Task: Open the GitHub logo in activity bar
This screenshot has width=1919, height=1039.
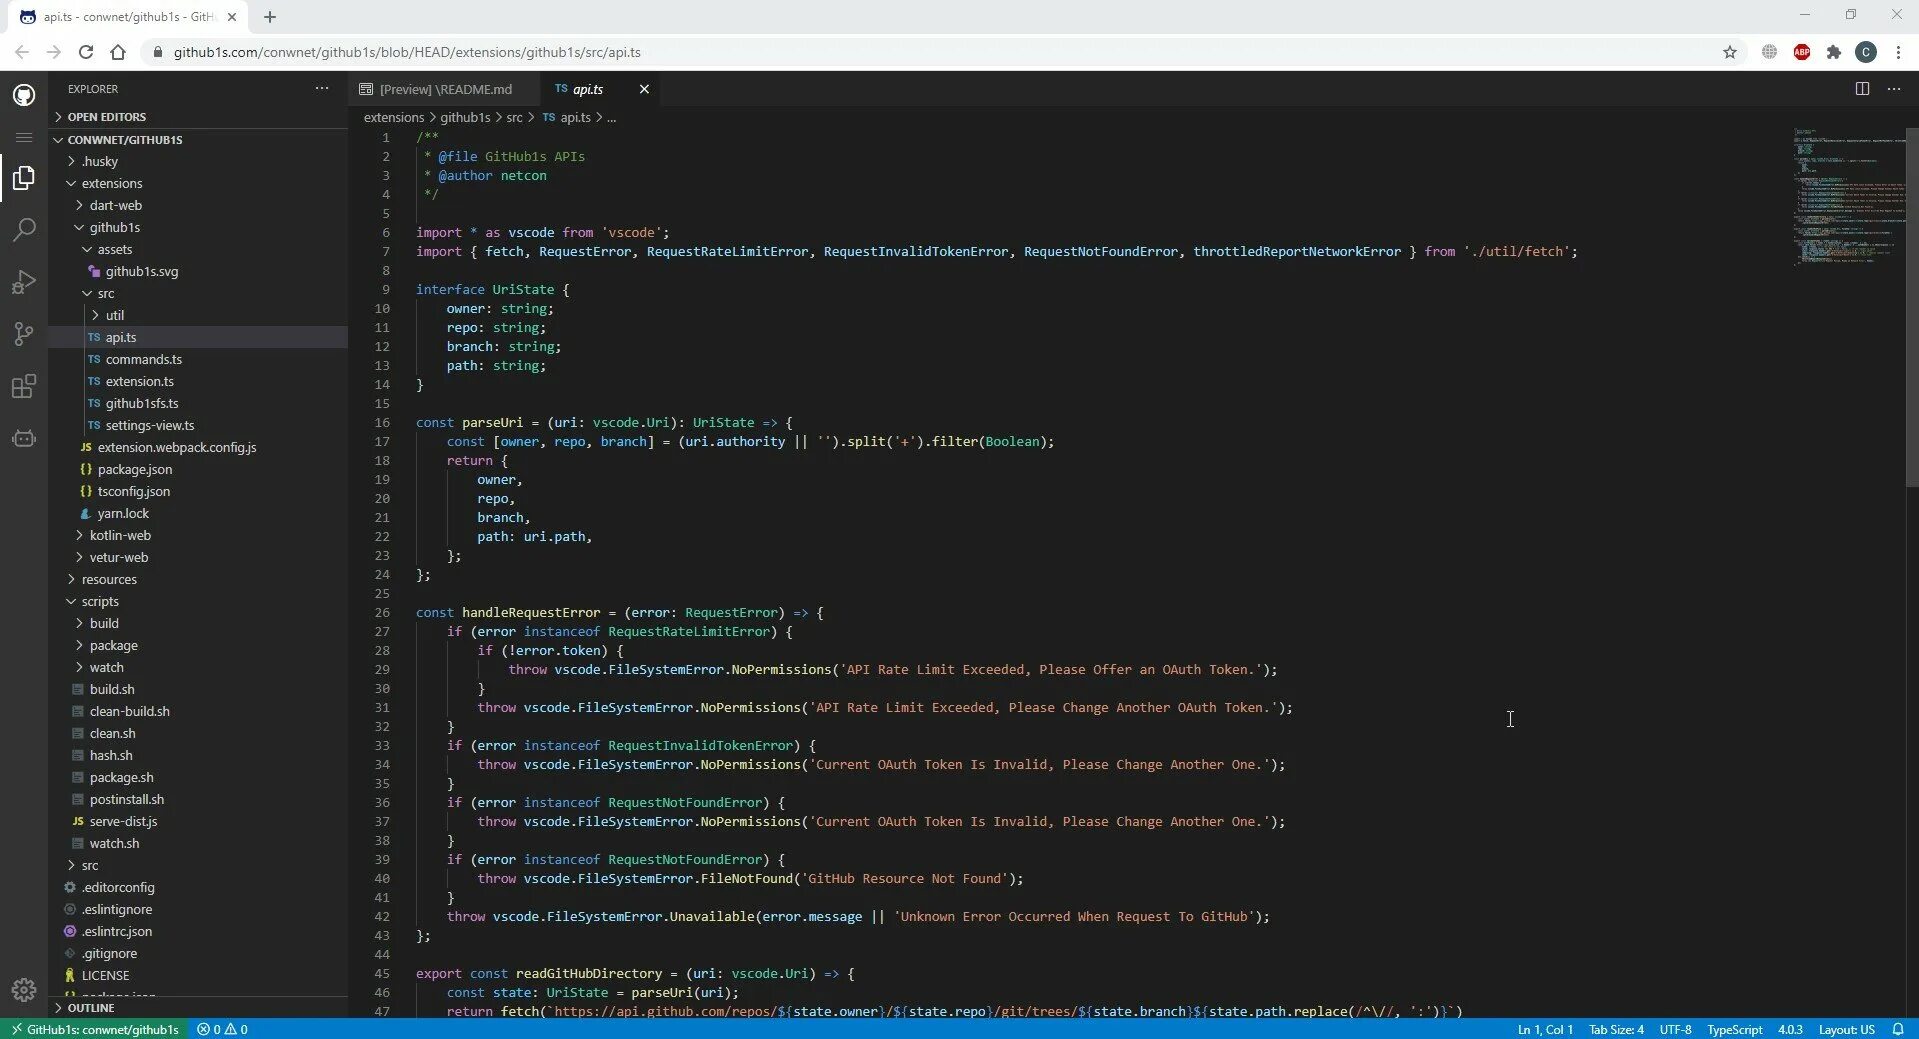Action: pyautogui.click(x=24, y=95)
